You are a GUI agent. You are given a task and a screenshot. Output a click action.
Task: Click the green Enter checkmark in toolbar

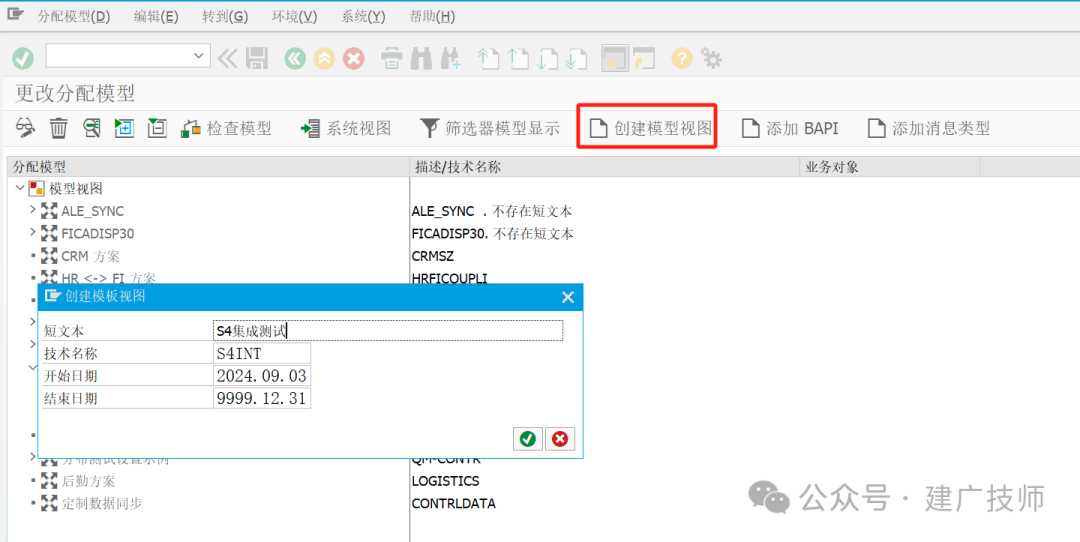click(x=23, y=59)
